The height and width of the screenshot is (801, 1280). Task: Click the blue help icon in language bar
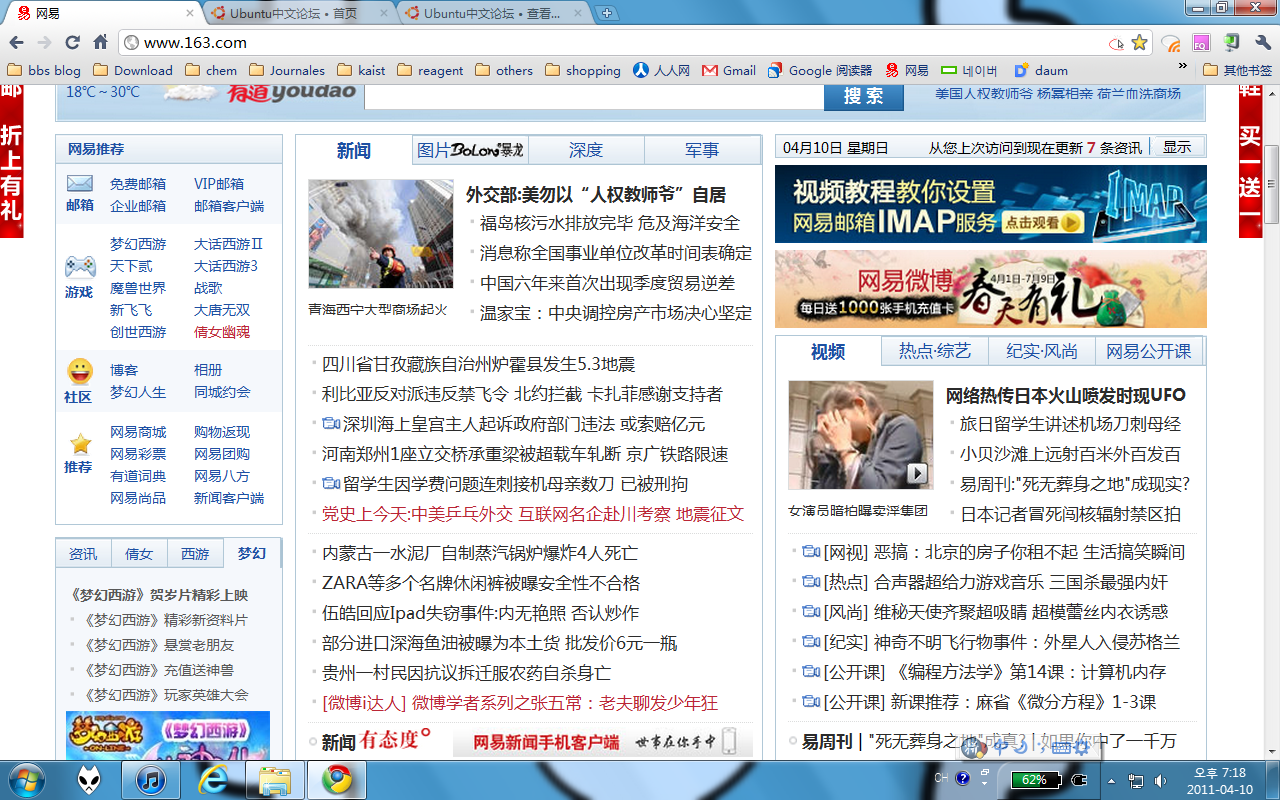click(963, 778)
